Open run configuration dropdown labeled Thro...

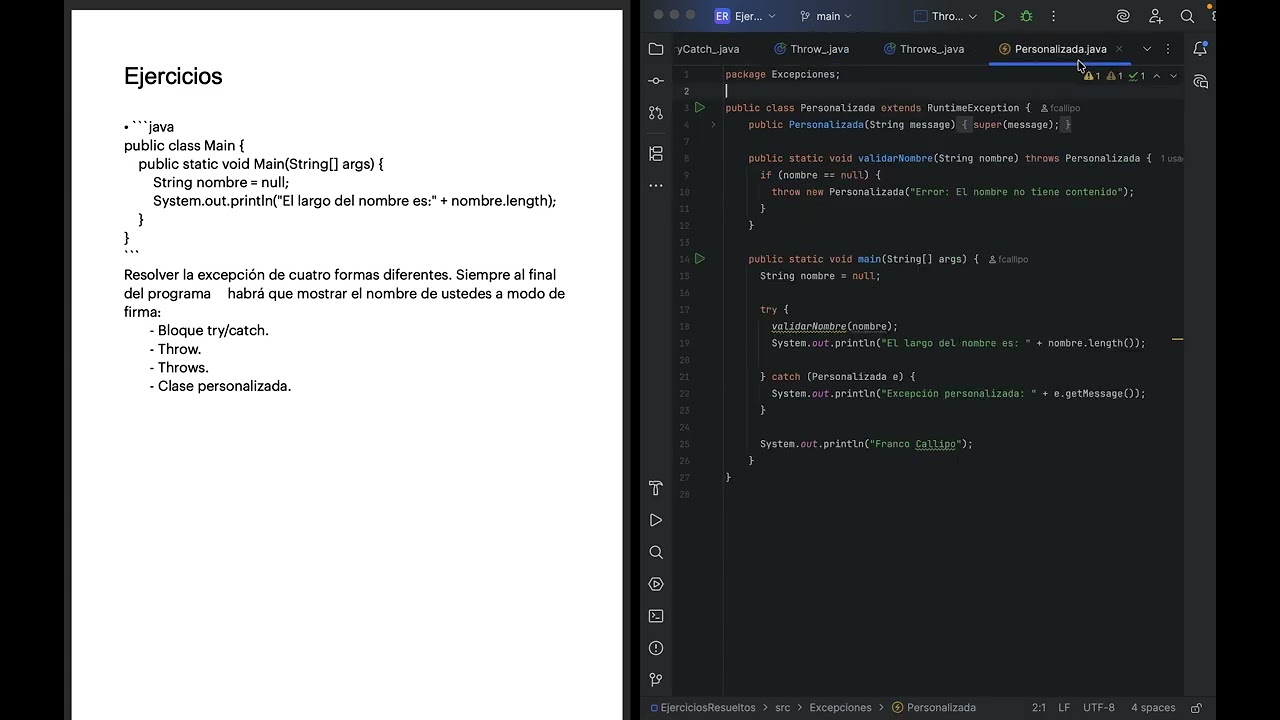click(x=946, y=16)
